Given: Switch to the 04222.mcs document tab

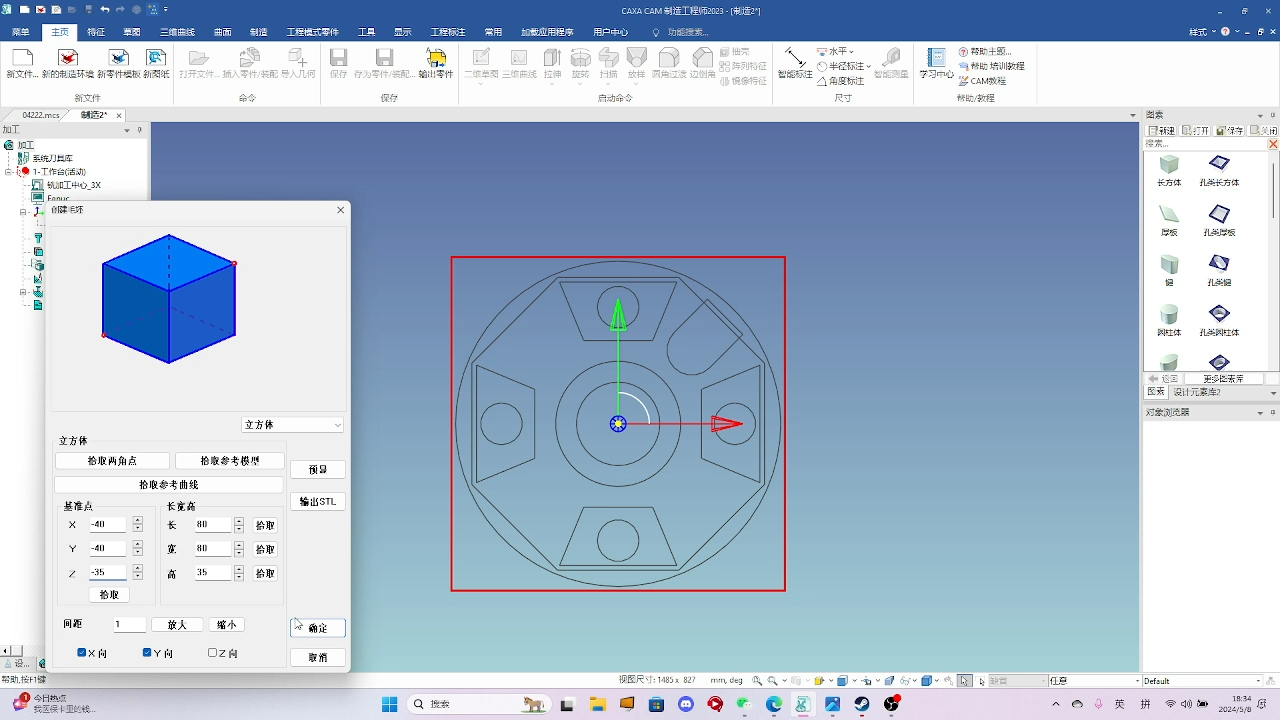Looking at the screenshot, I should (x=41, y=115).
